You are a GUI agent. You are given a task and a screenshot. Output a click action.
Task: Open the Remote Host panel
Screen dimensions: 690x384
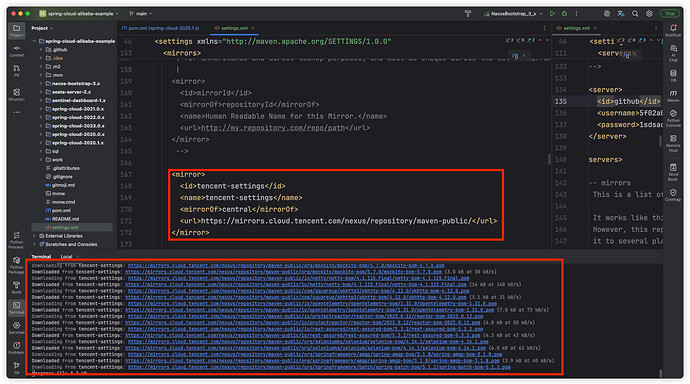point(673,144)
